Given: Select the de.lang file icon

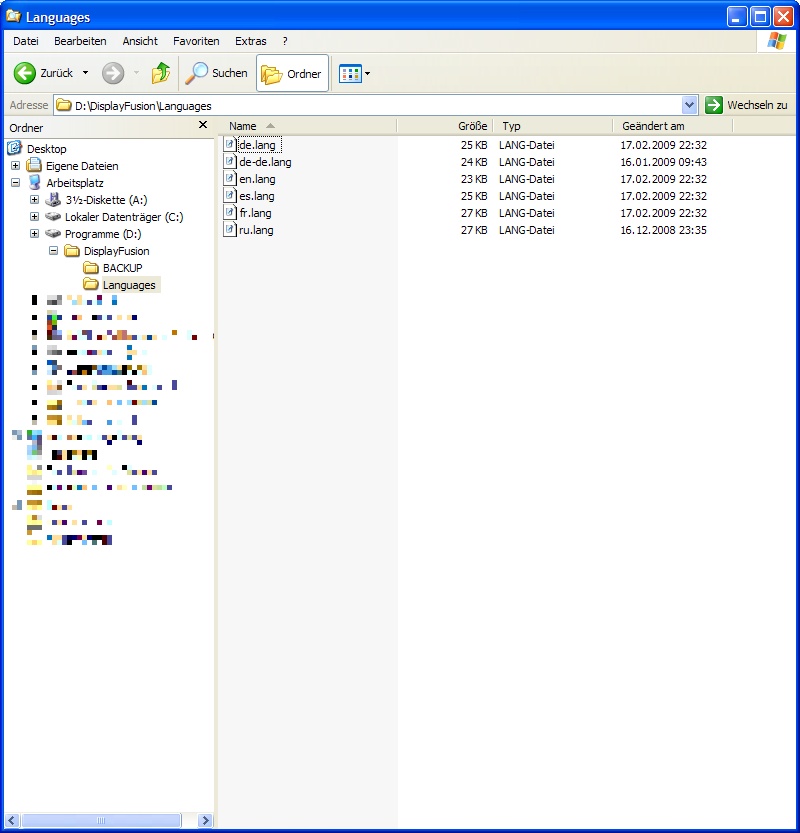Looking at the screenshot, I should tap(230, 145).
